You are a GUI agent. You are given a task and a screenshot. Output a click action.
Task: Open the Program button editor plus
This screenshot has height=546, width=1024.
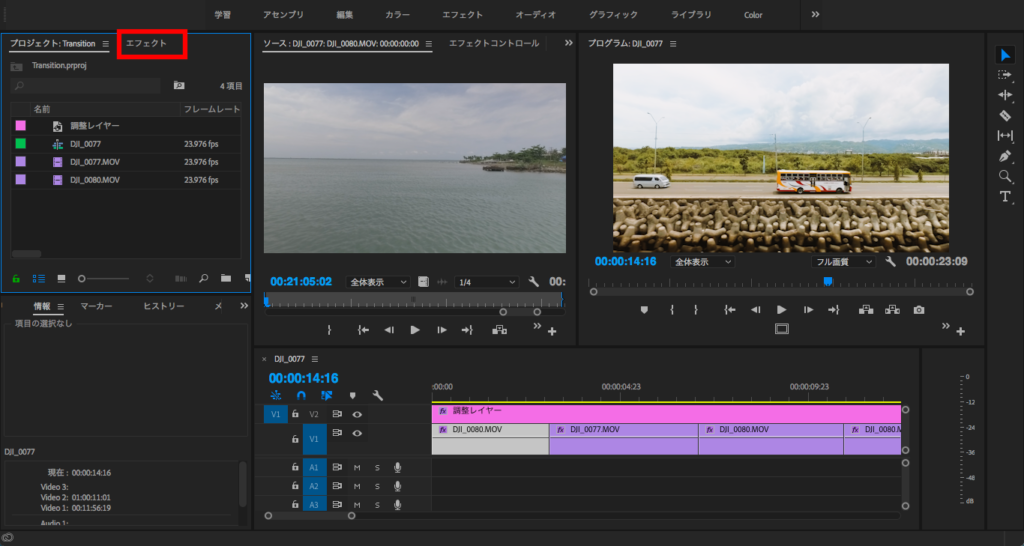click(x=960, y=332)
